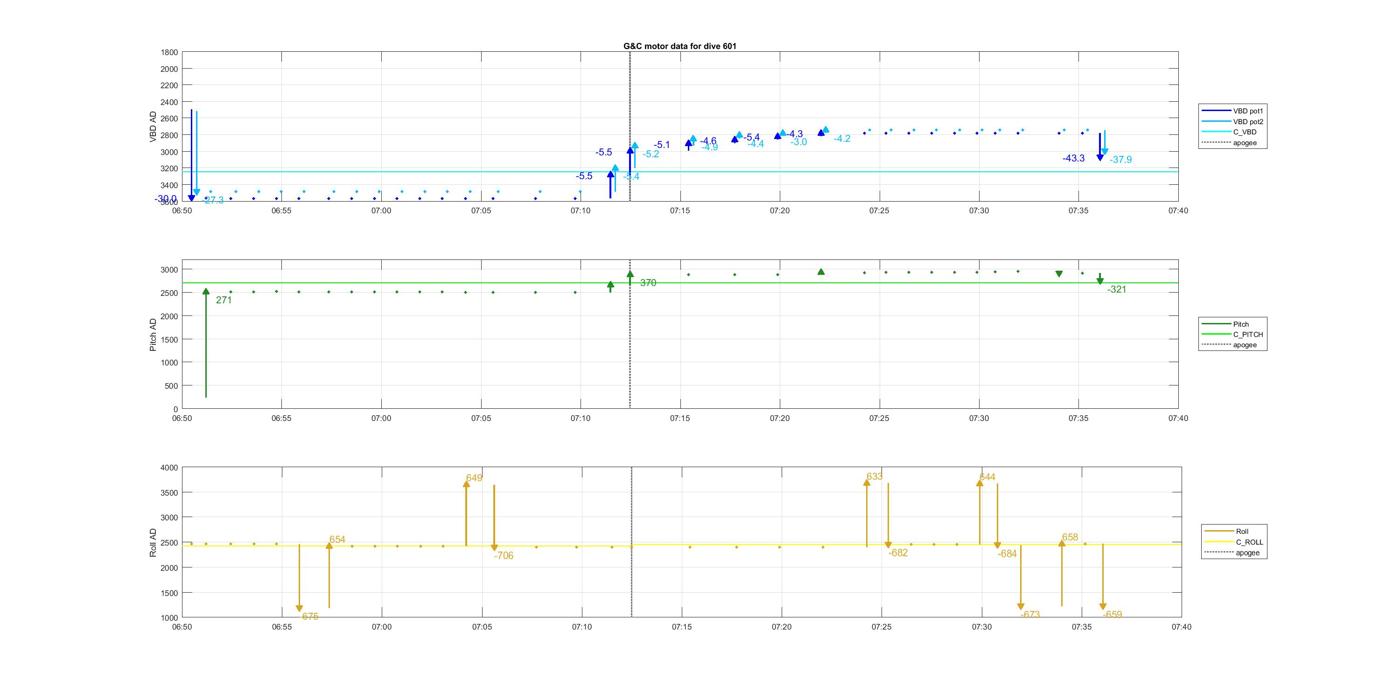Click the "-321" pitch data label
Screen dimensions: 1400x693
point(1117,289)
